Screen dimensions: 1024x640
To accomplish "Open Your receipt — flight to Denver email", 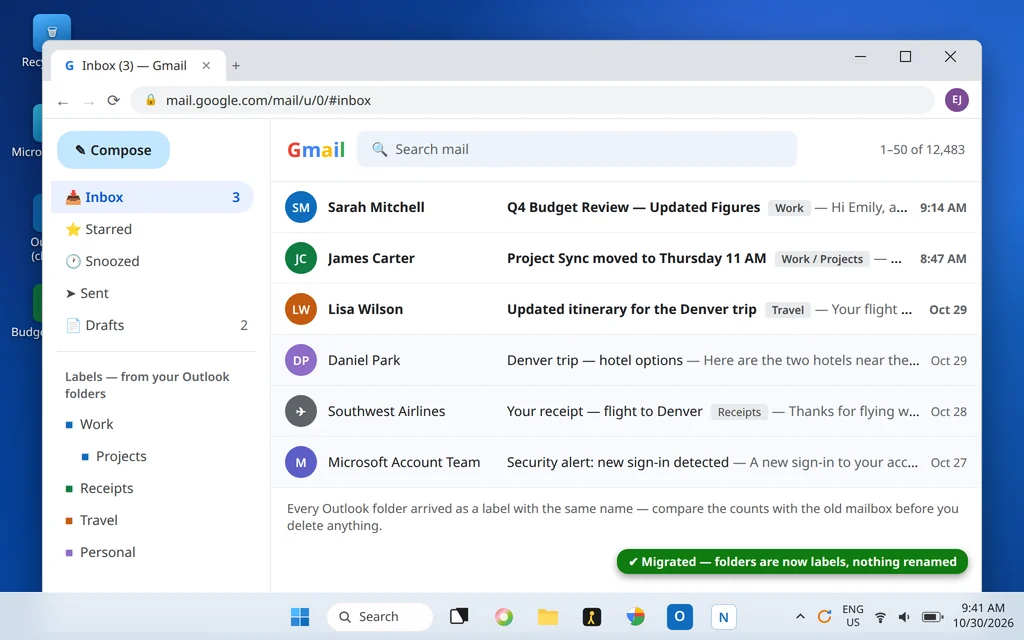I will [626, 411].
